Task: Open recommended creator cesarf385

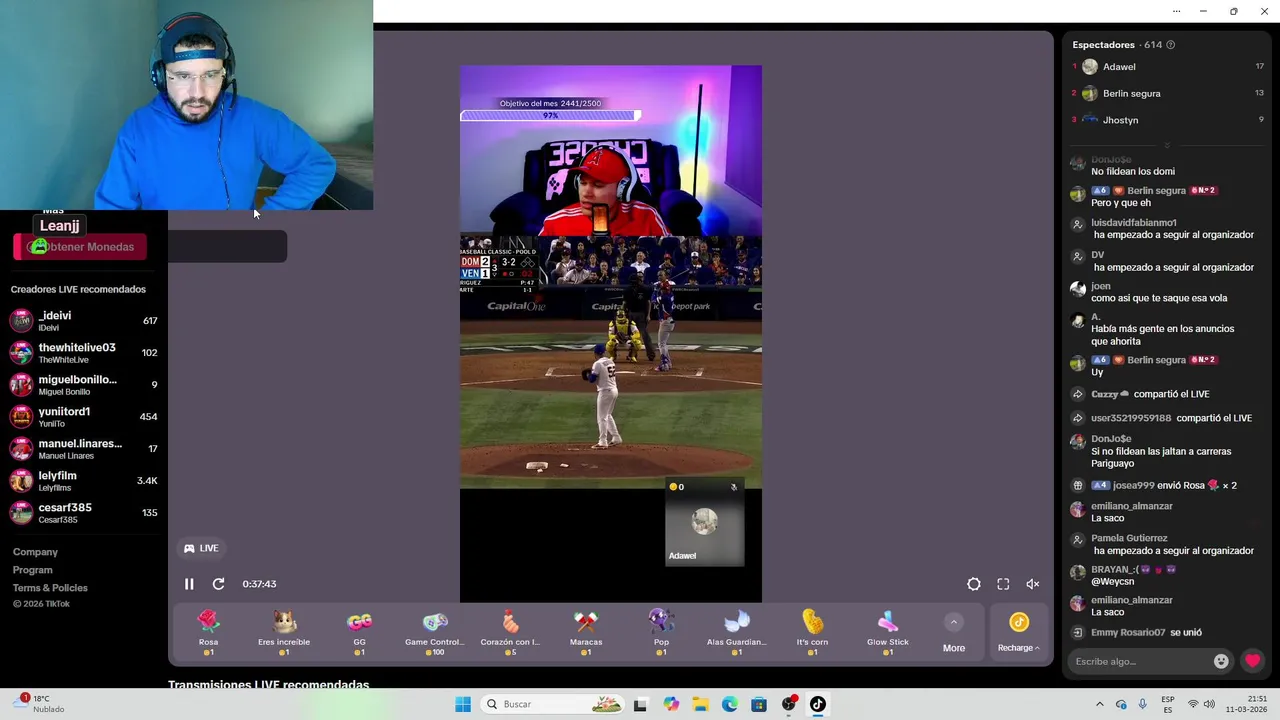Action: (x=84, y=513)
